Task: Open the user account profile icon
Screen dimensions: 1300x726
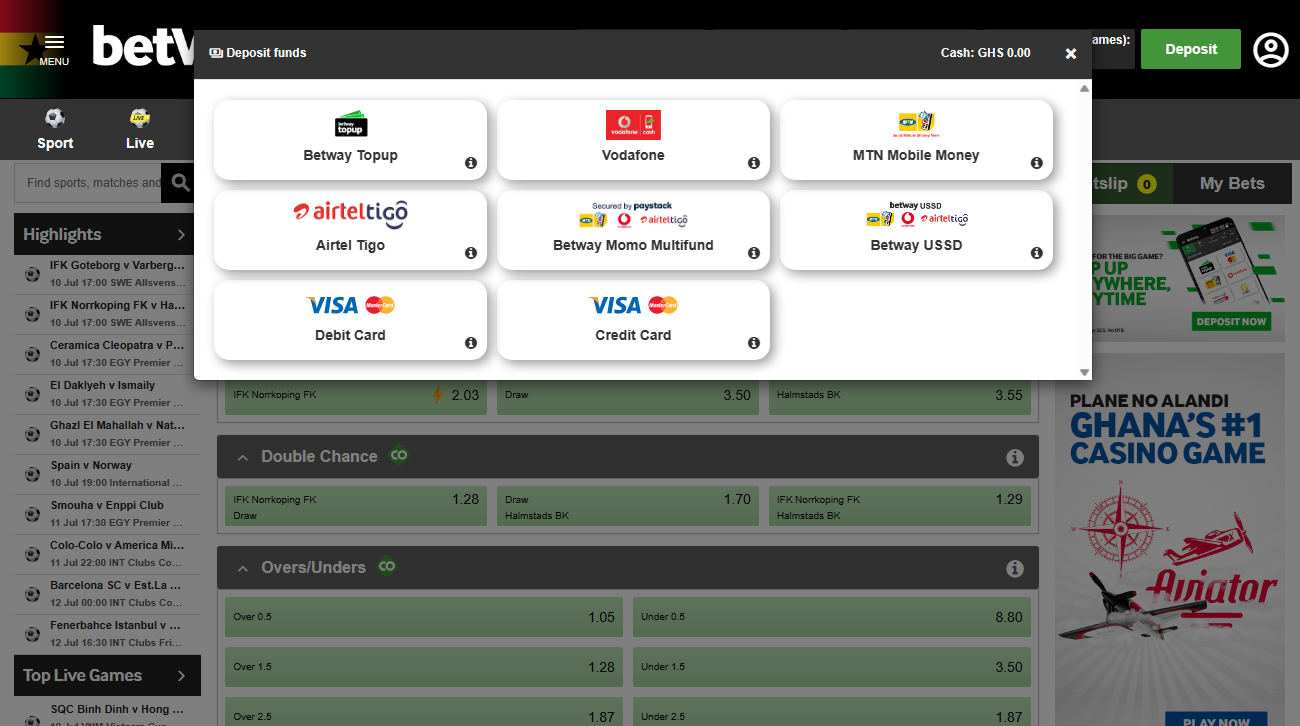Action: pyautogui.click(x=1270, y=50)
